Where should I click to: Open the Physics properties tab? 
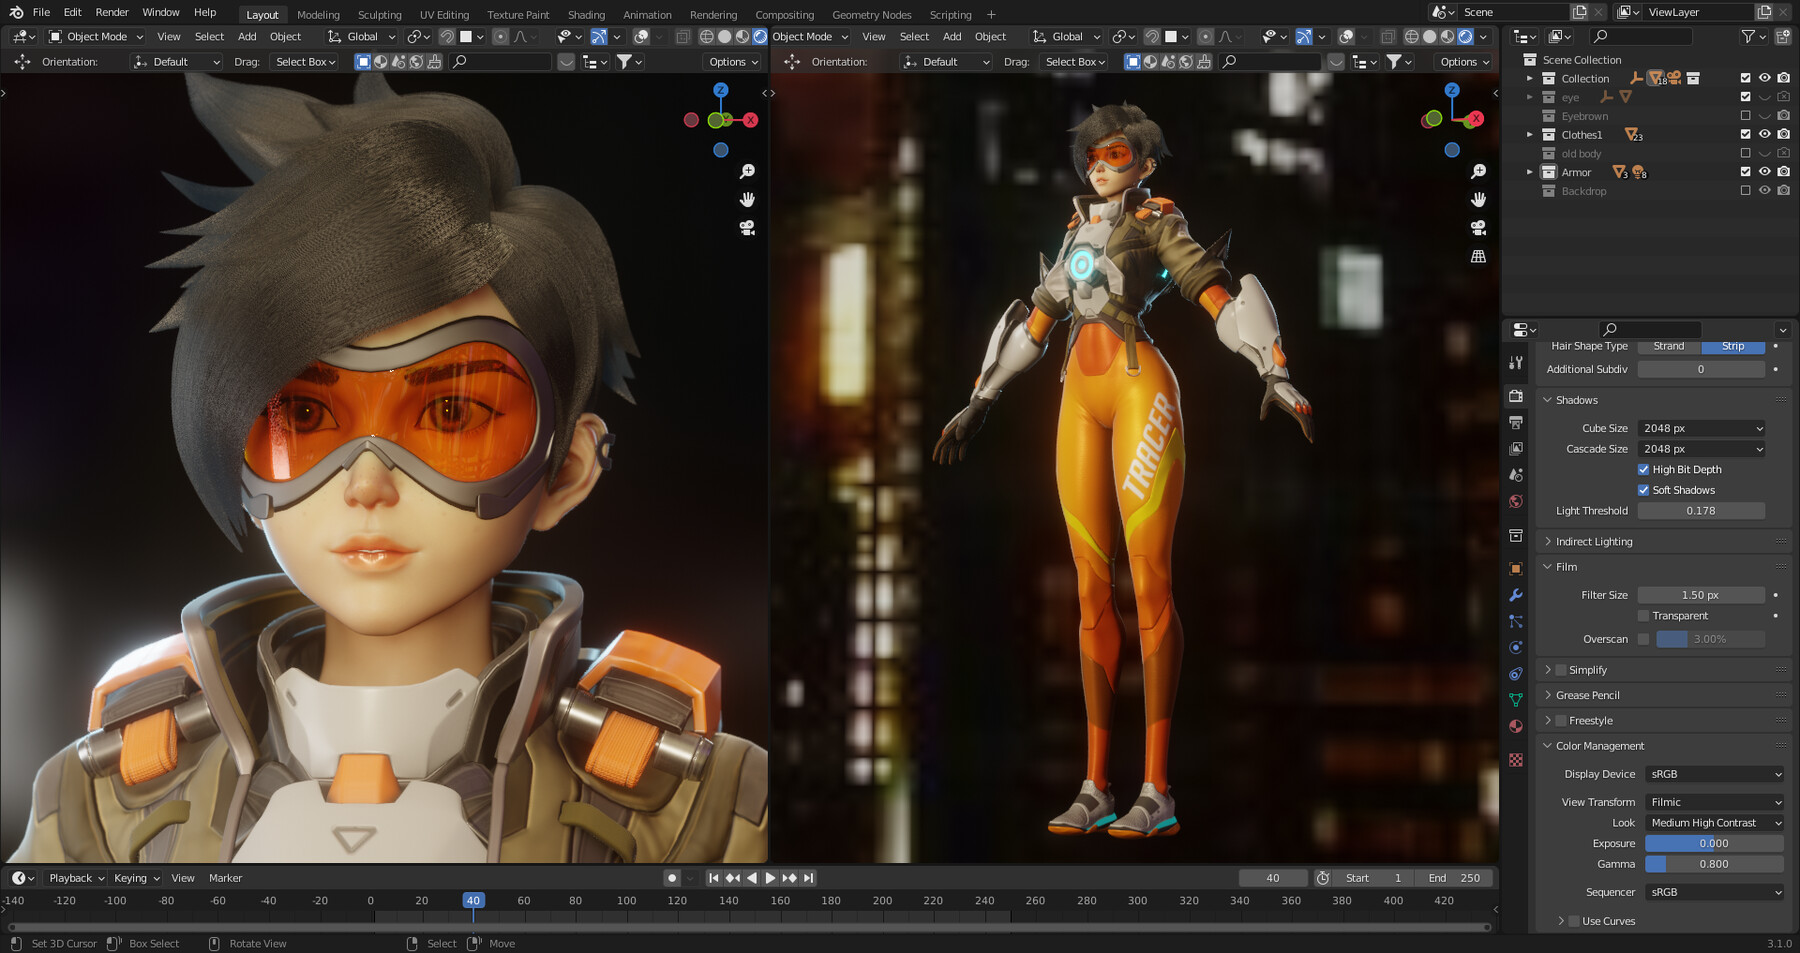pyautogui.click(x=1516, y=647)
